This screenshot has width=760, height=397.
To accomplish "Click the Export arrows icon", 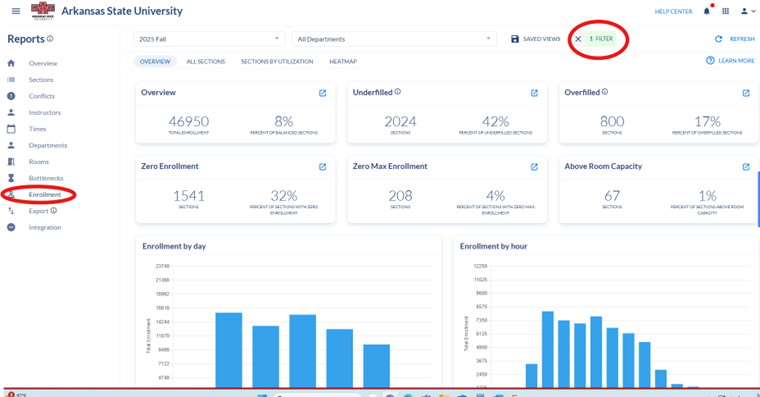I will pos(11,211).
